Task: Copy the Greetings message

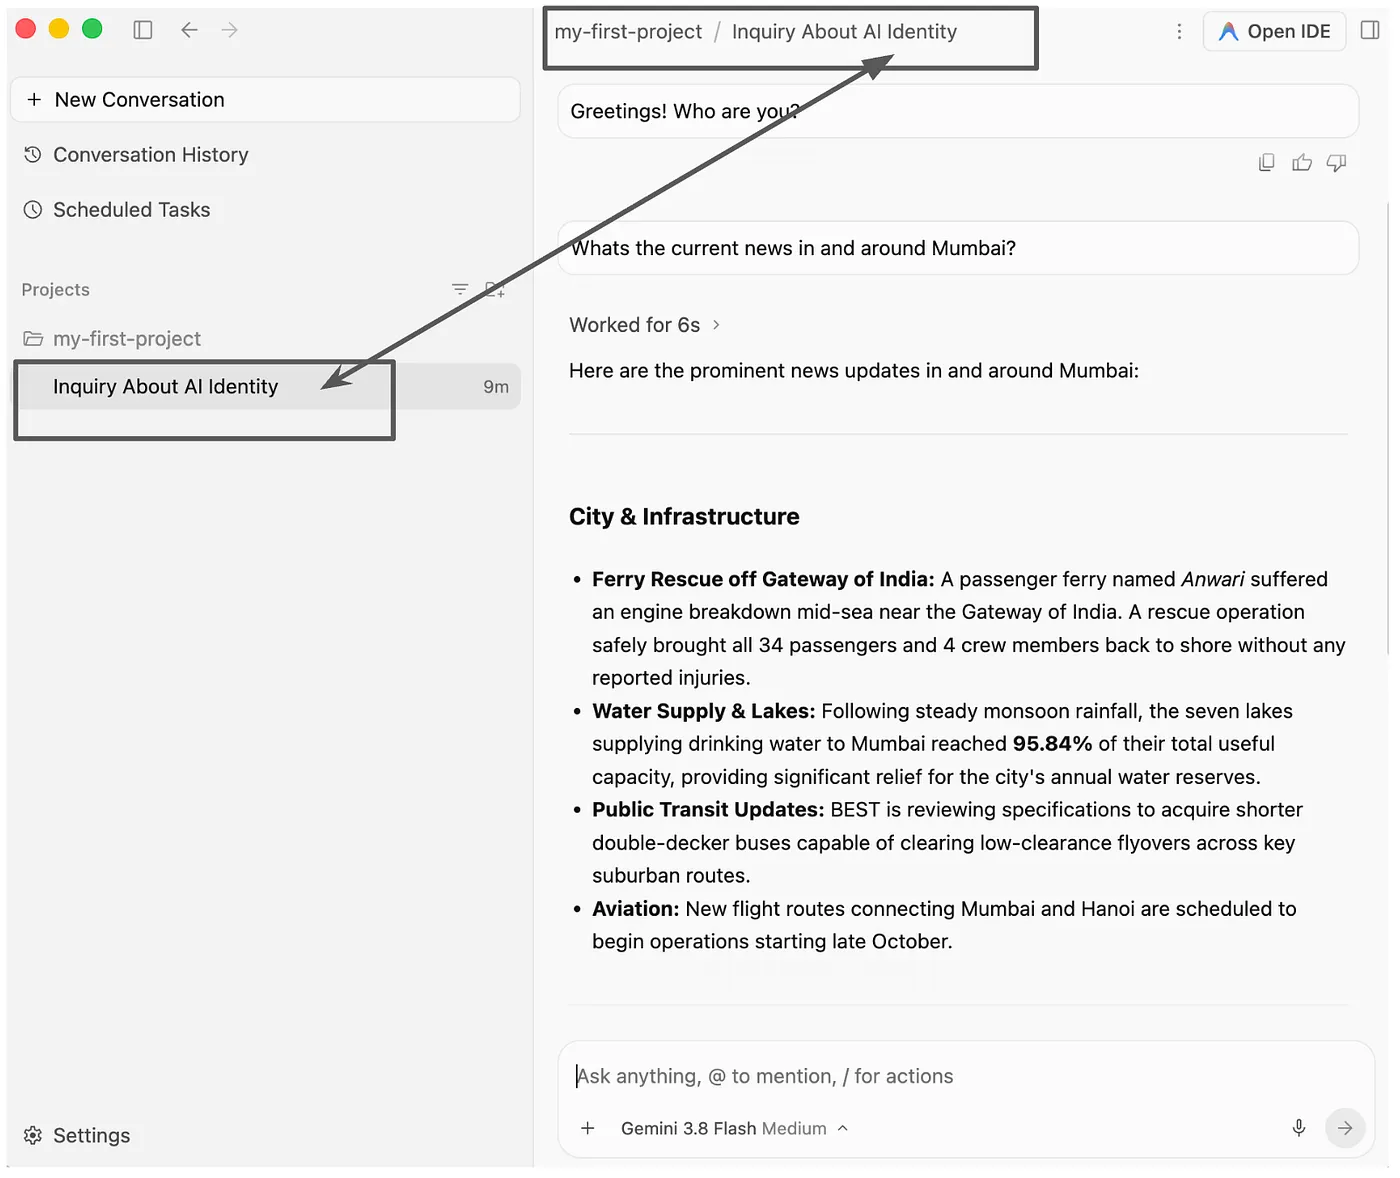Action: 1266,163
